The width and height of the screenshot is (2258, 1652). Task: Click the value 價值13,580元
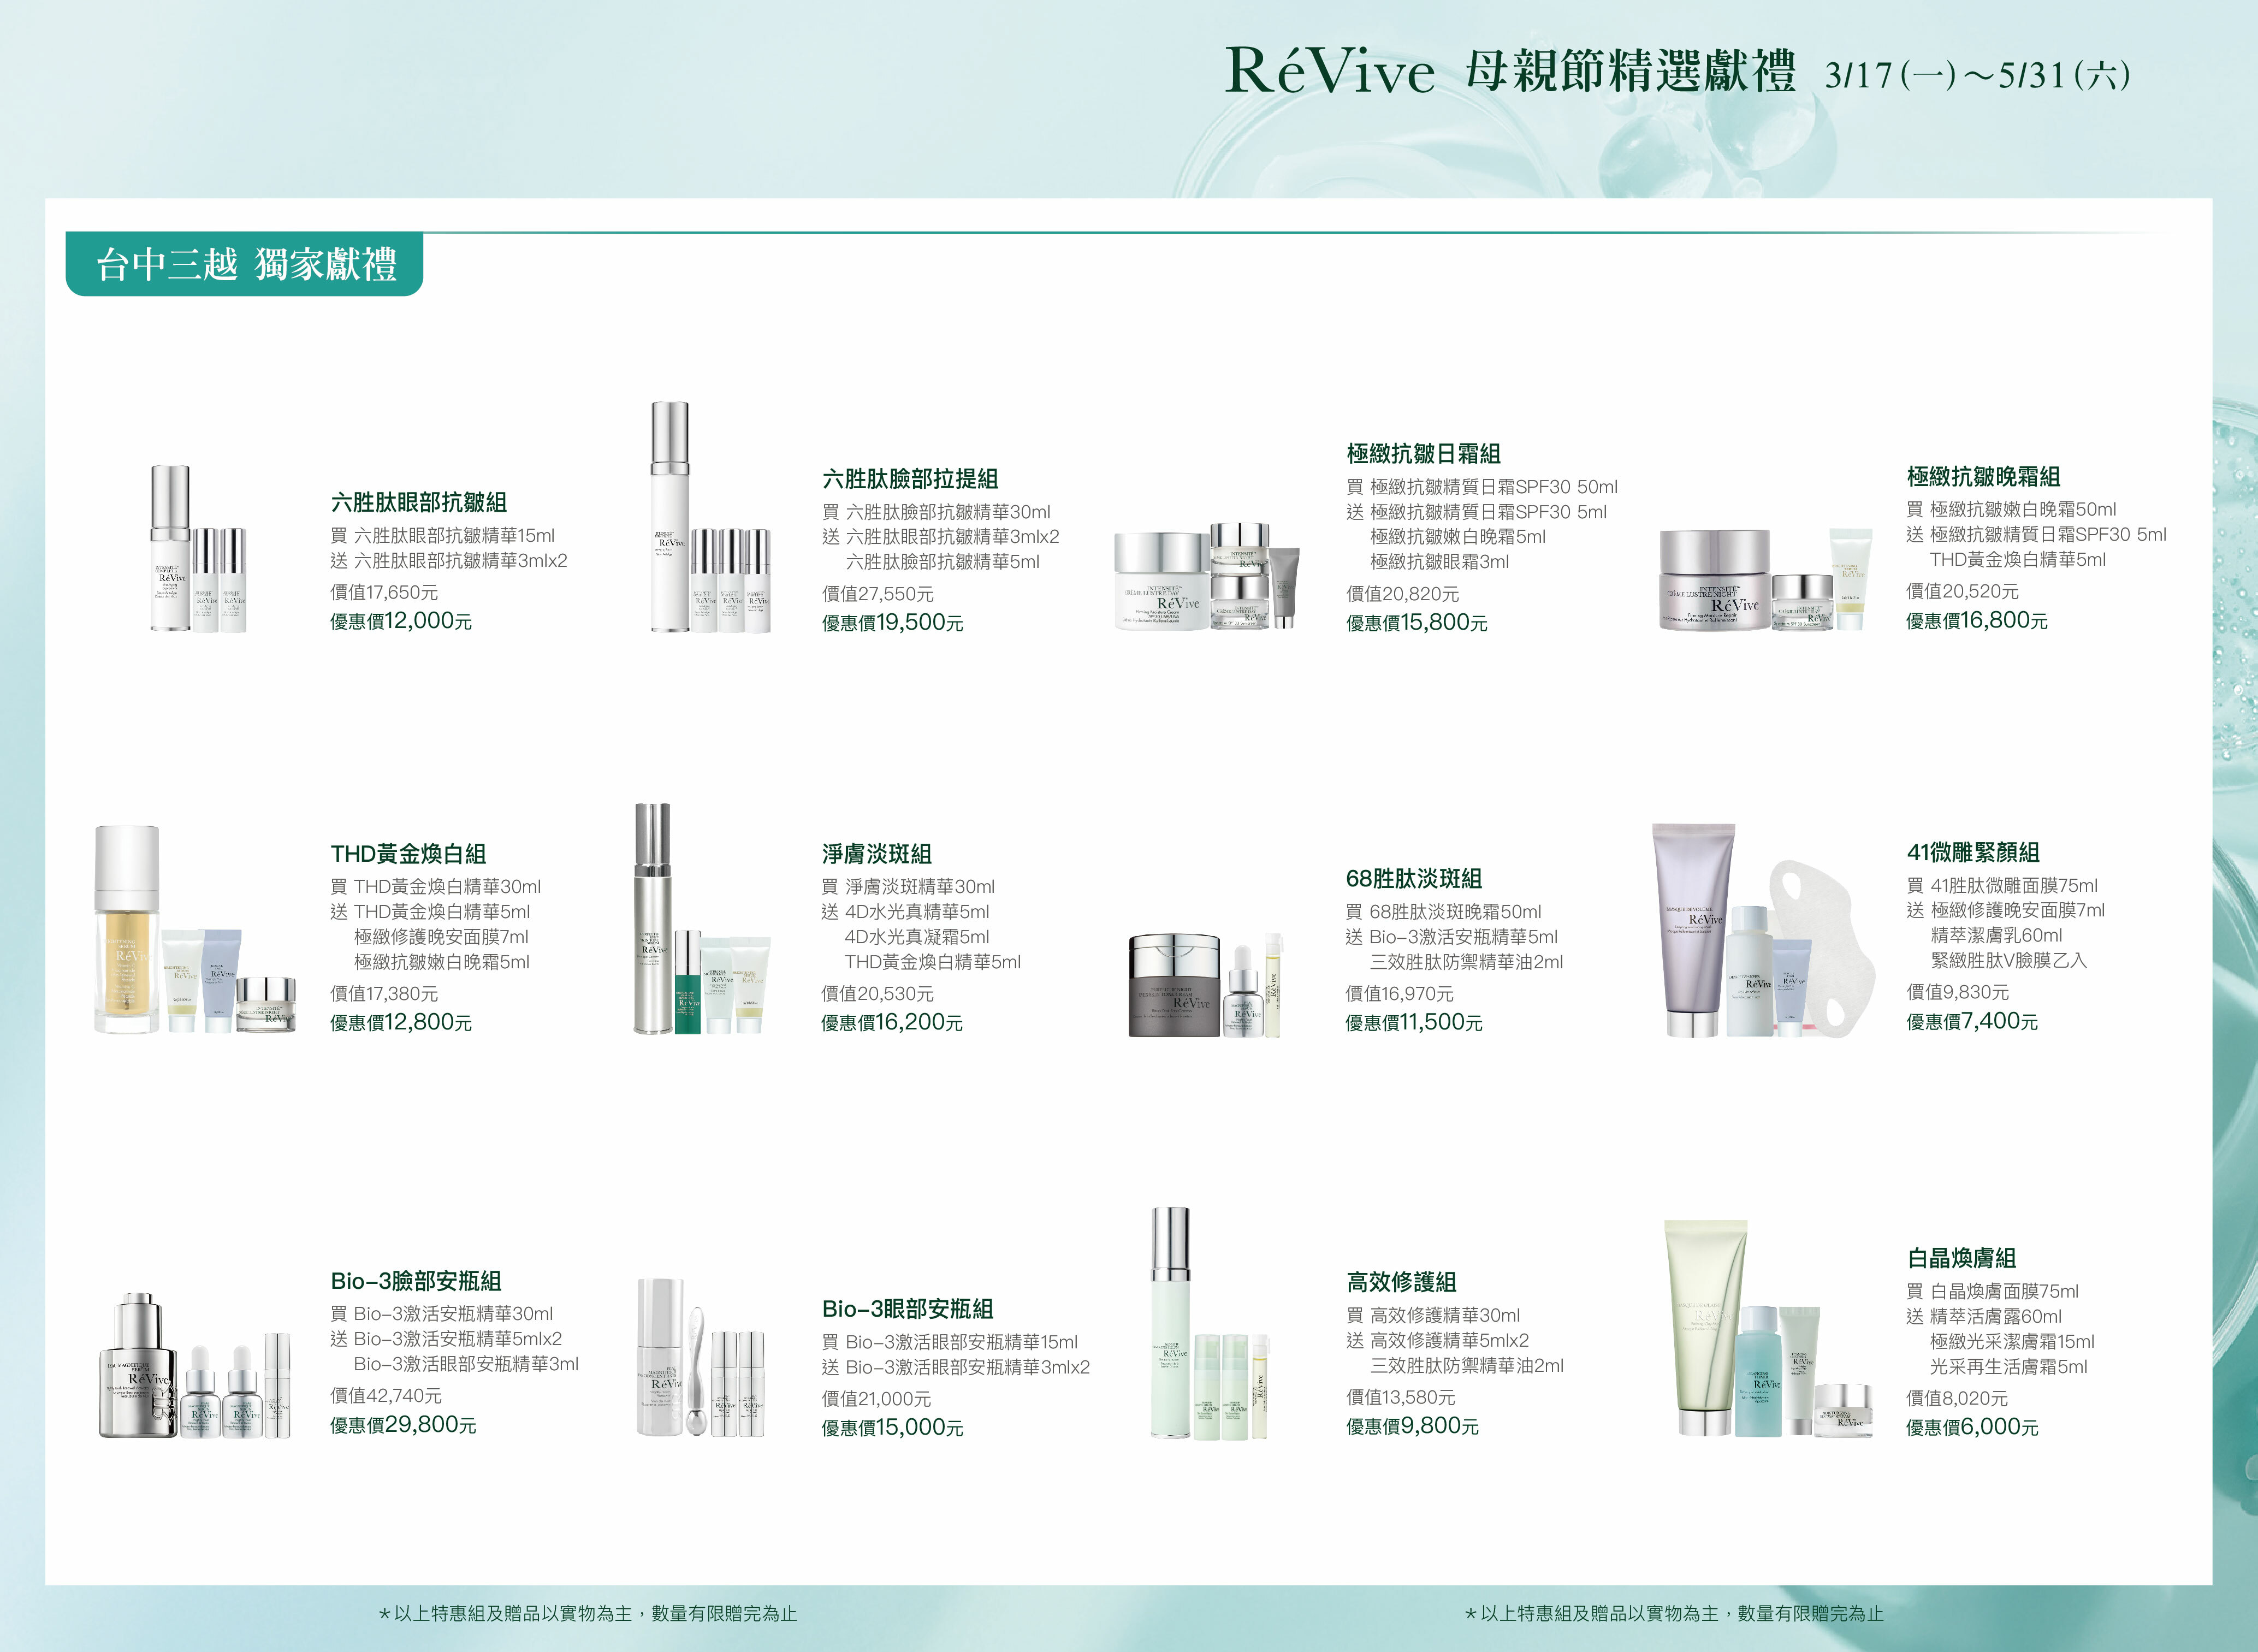[x=1400, y=1398]
